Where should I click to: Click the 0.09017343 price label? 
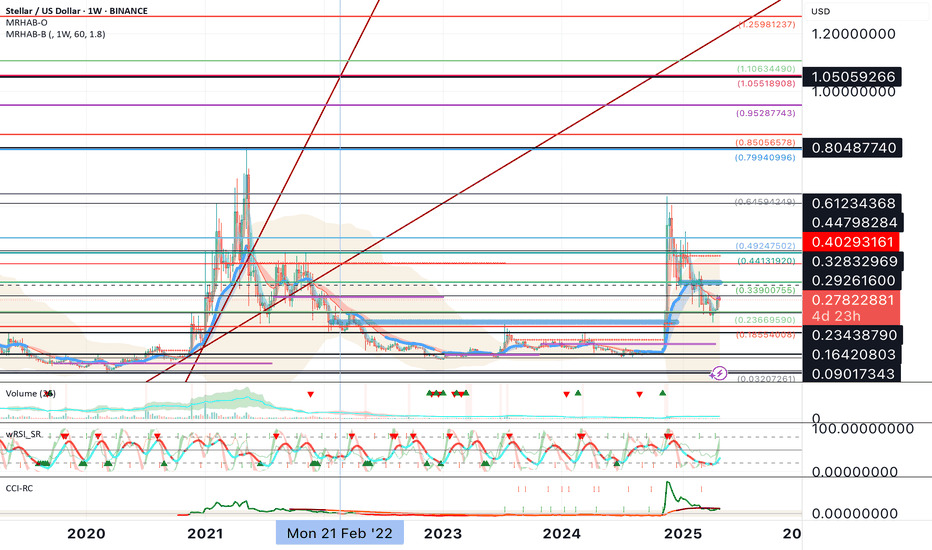coord(852,374)
